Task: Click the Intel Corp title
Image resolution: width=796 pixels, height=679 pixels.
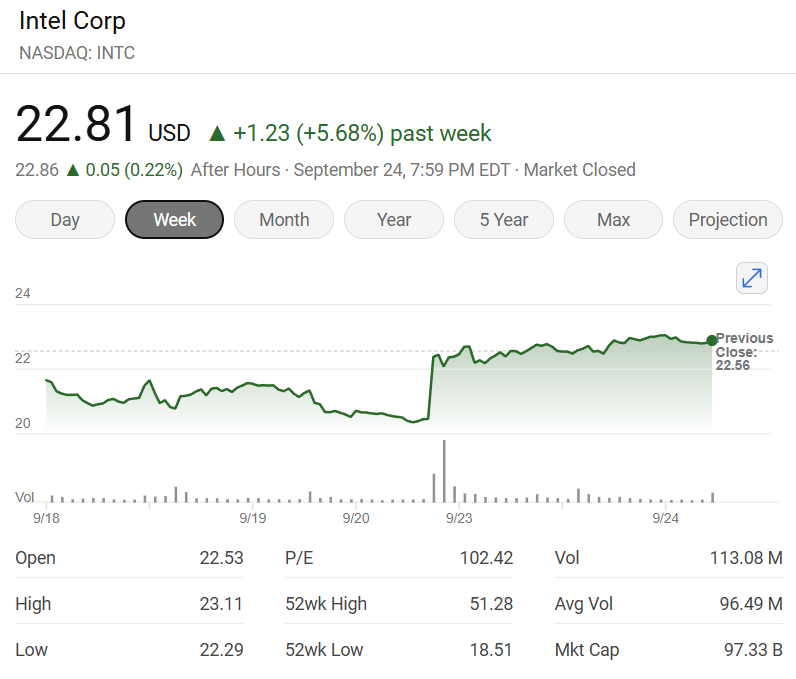Action: click(x=72, y=21)
